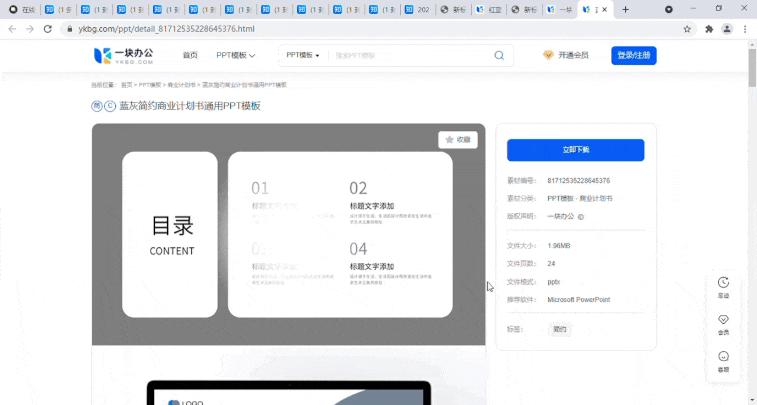Open the Chrome profile avatar icon
This screenshot has width=757, height=405.
point(727,29)
